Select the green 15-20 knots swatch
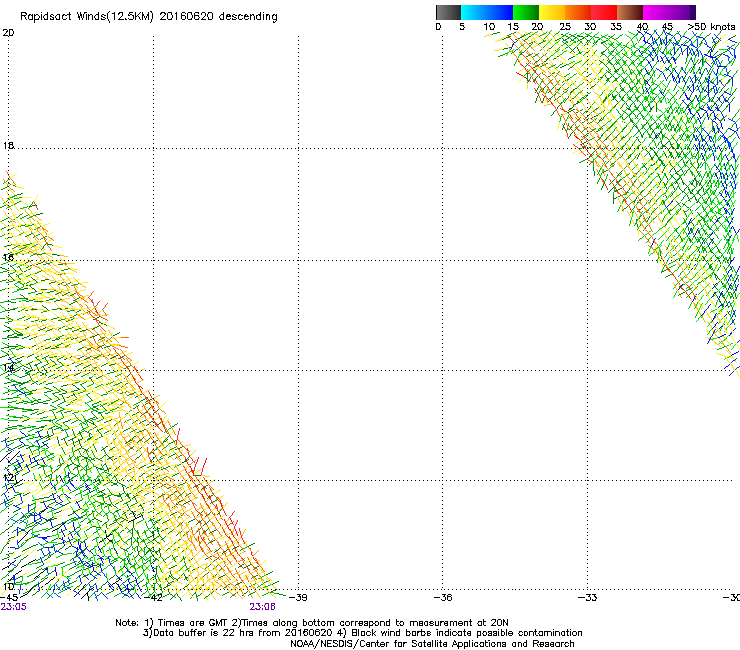Viewport: 740px width, 650px height. pyautogui.click(x=526, y=12)
